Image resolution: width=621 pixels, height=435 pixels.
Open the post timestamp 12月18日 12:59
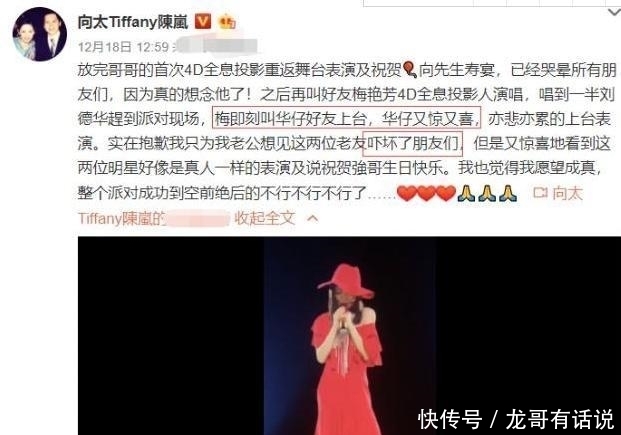tap(124, 47)
